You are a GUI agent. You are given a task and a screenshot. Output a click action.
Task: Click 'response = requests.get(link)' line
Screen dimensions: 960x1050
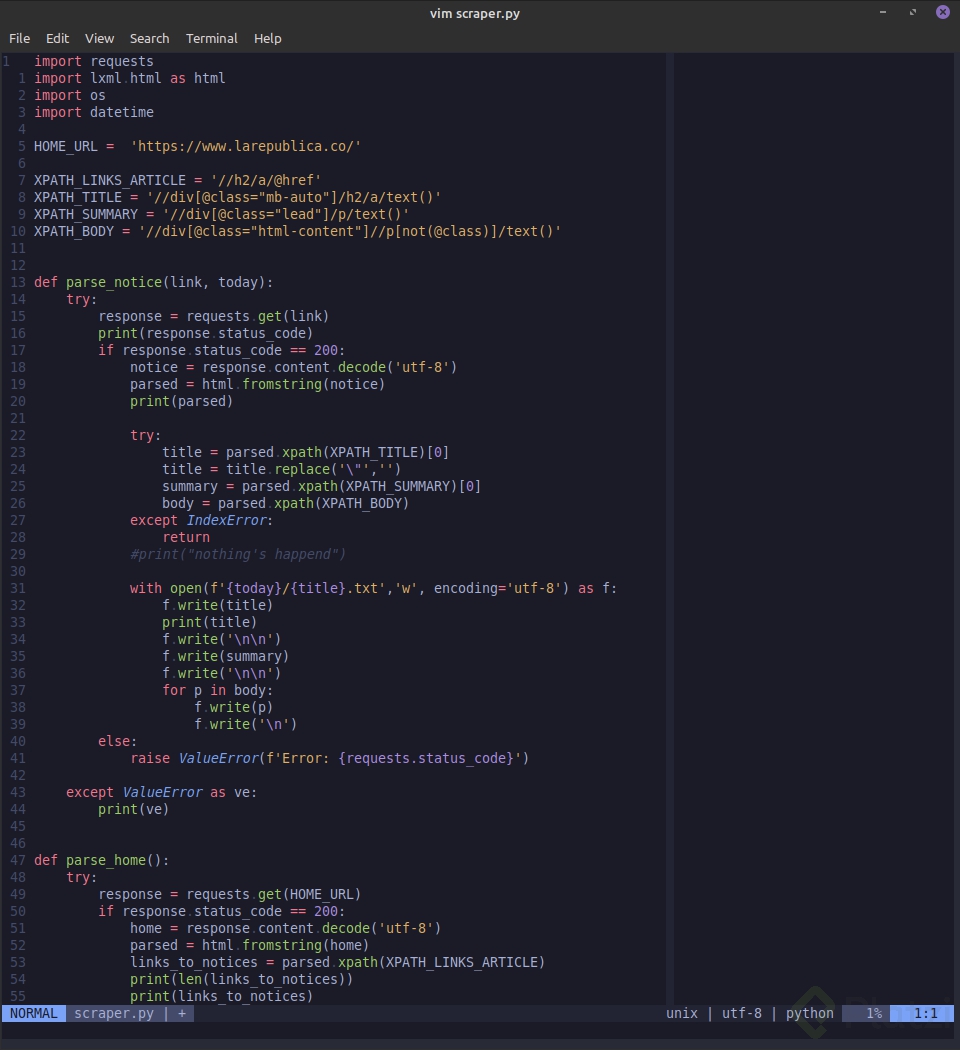[x=214, y=317]
